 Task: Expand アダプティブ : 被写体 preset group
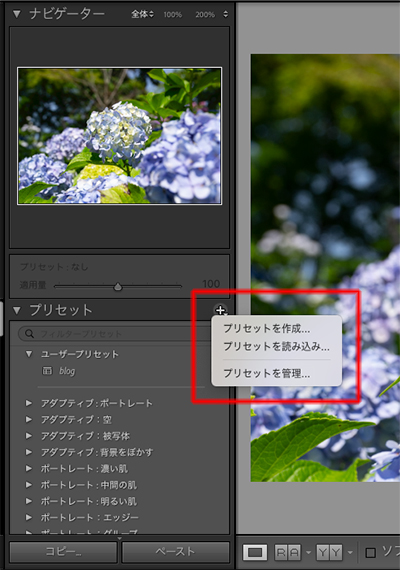[x=29, y=435]
